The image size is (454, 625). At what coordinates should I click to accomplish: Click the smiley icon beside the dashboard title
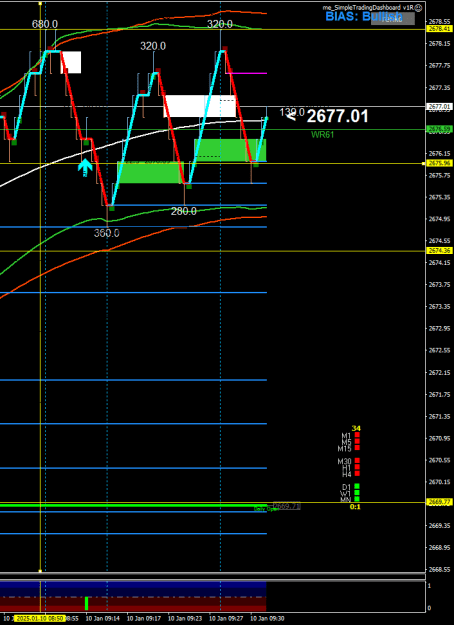[418, 7]
